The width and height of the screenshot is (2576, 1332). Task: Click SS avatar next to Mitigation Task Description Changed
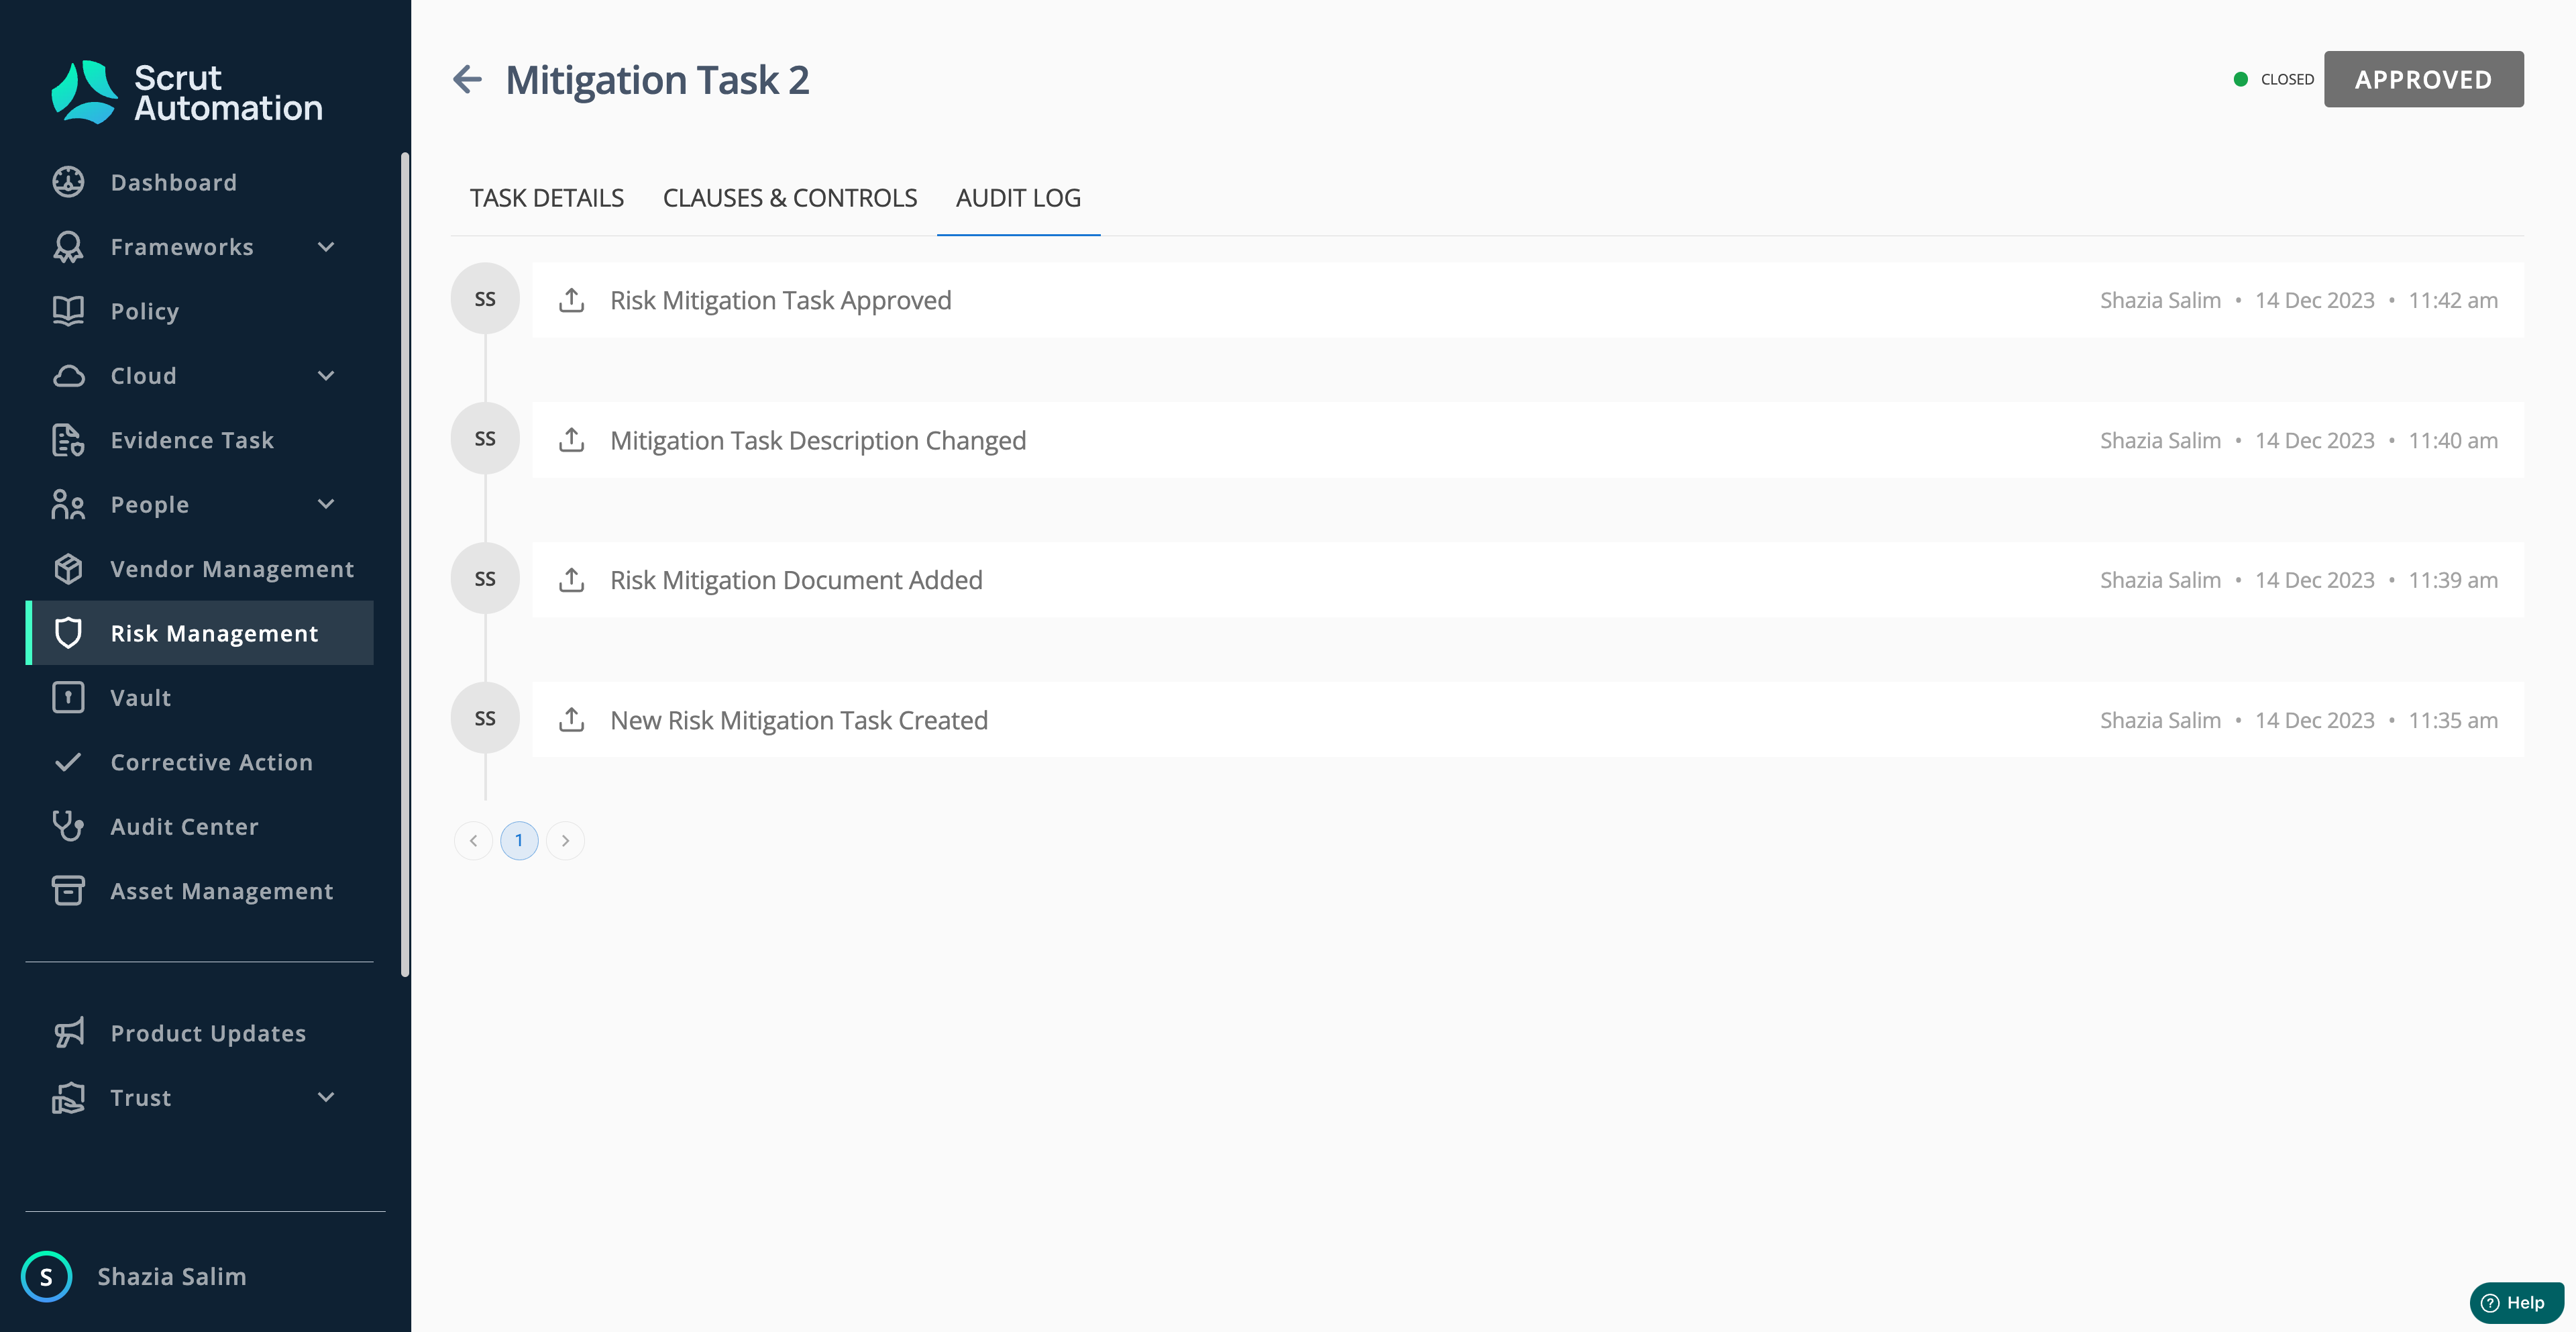point(485,439)
